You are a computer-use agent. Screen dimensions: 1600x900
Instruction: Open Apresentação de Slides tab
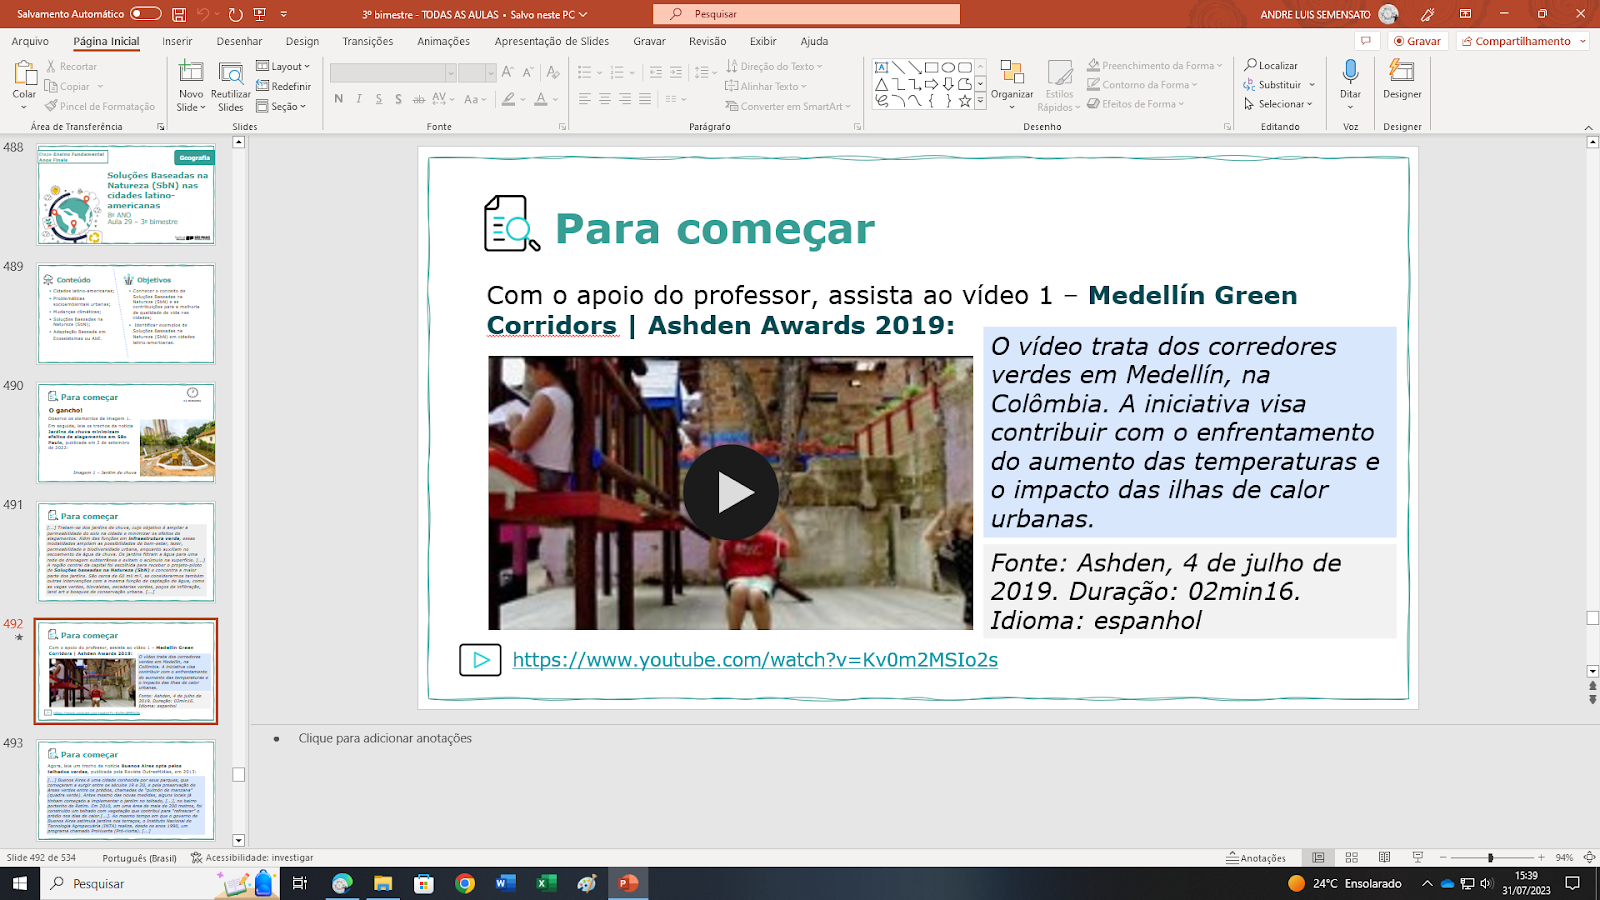[x=551, y=41]
